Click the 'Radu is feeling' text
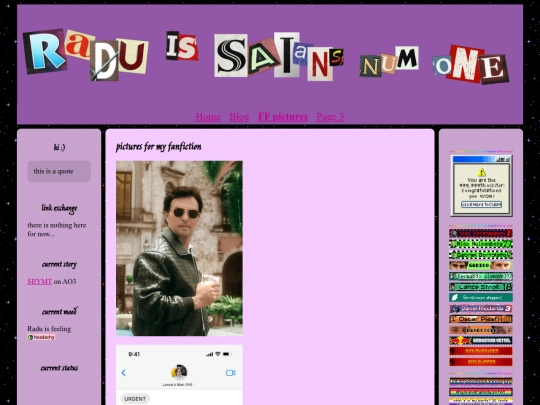This screenshot has height=405, width=540. 49,329
